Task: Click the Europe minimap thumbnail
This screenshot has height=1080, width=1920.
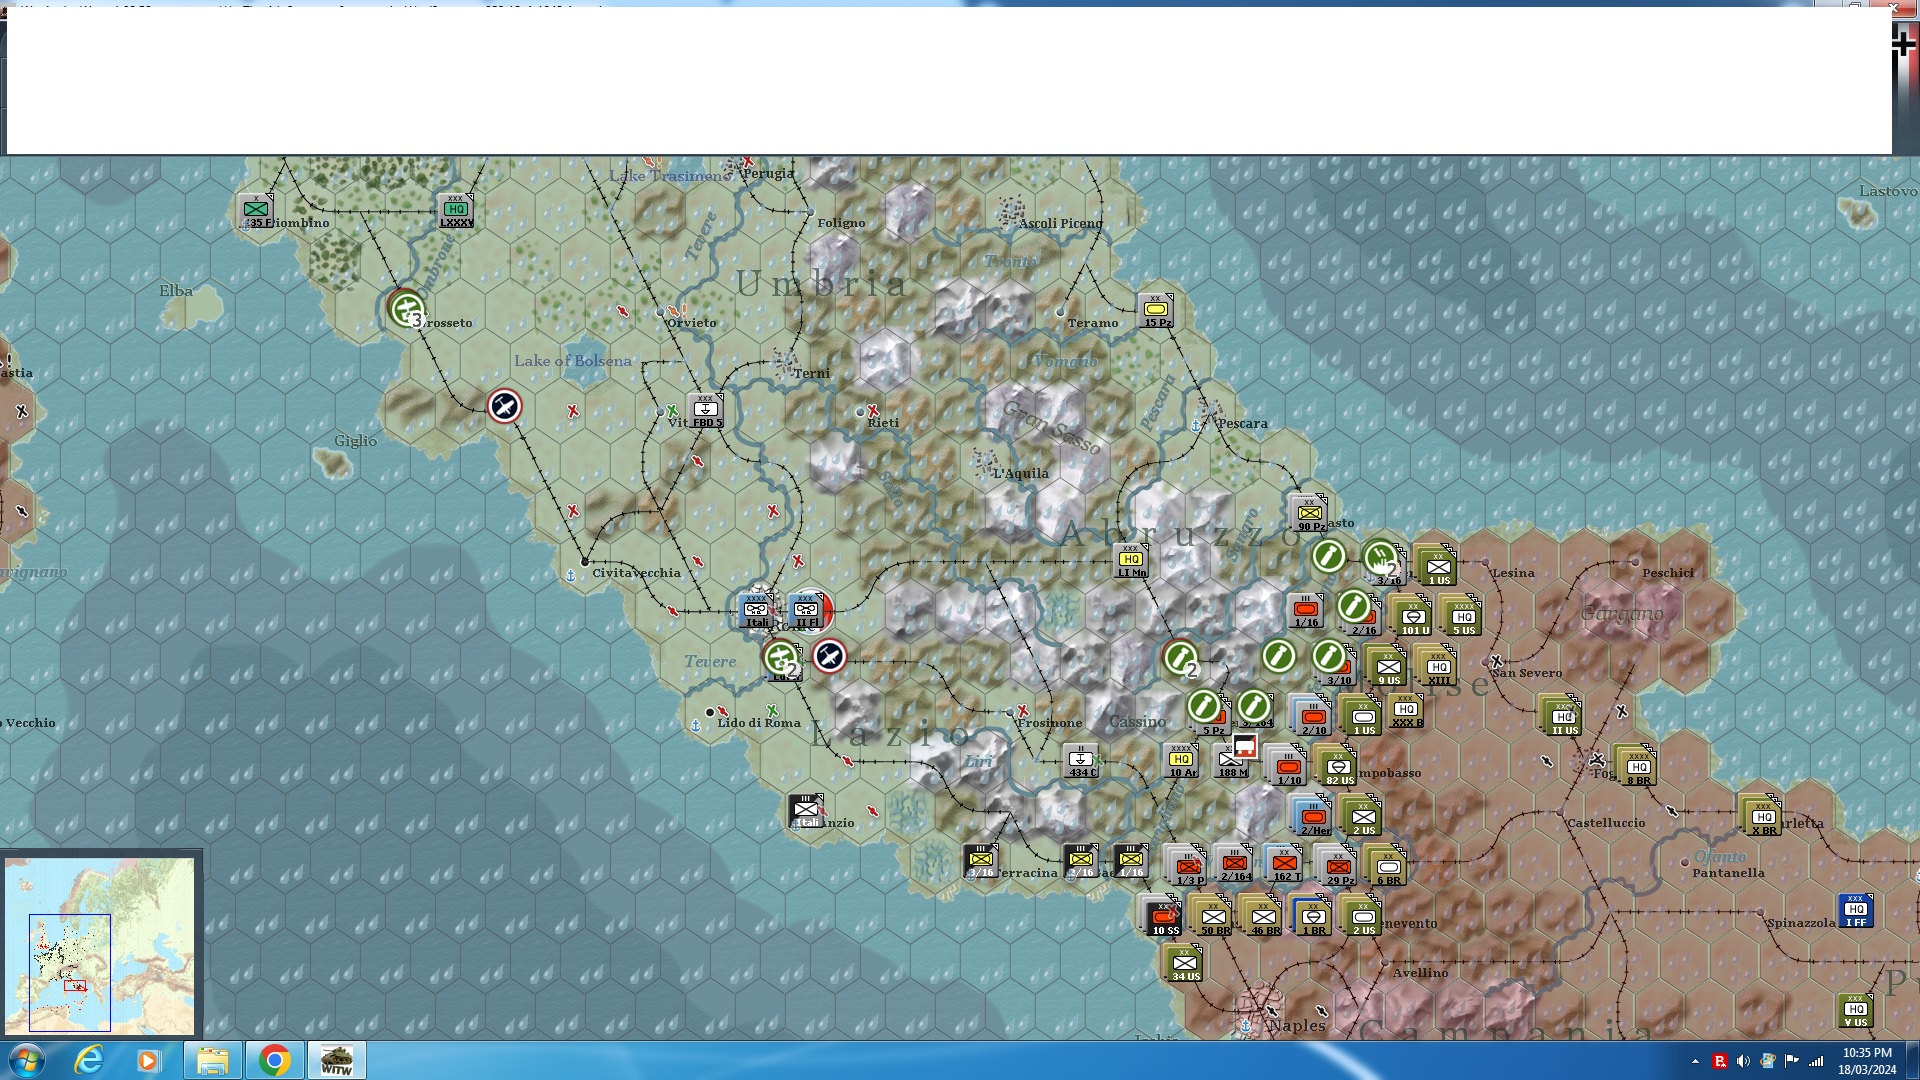Action: tap(100, 945)
